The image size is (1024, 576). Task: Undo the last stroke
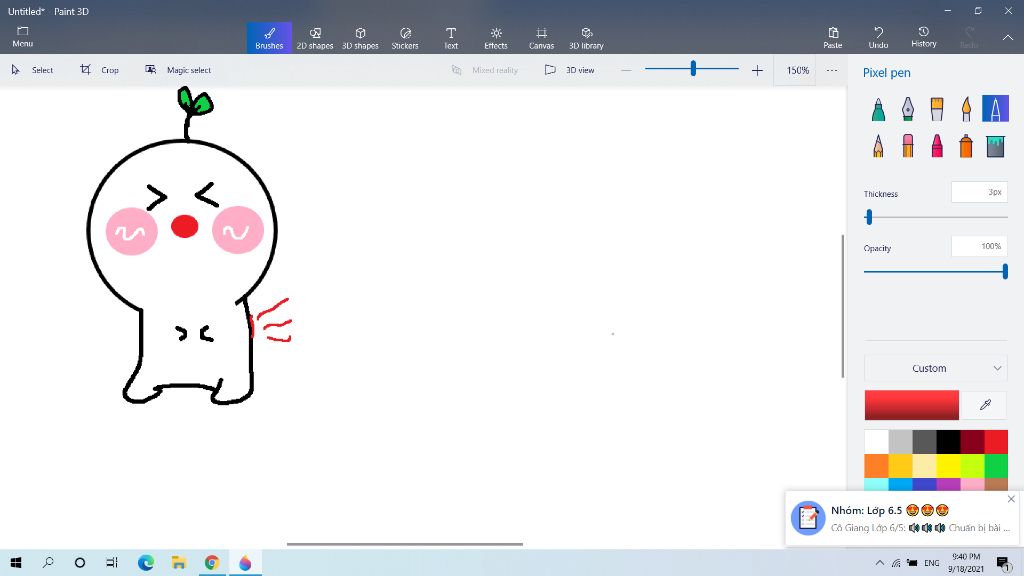[878, 37]
